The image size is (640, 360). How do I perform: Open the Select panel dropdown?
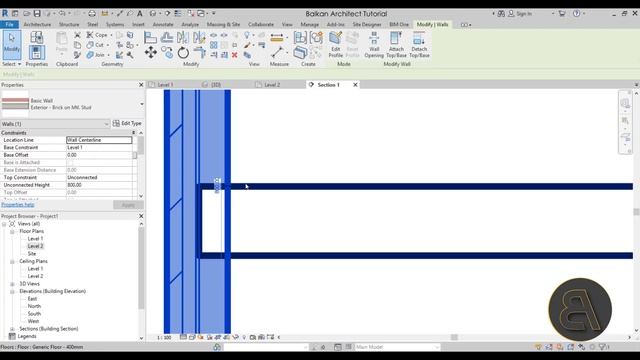(11, 64)
